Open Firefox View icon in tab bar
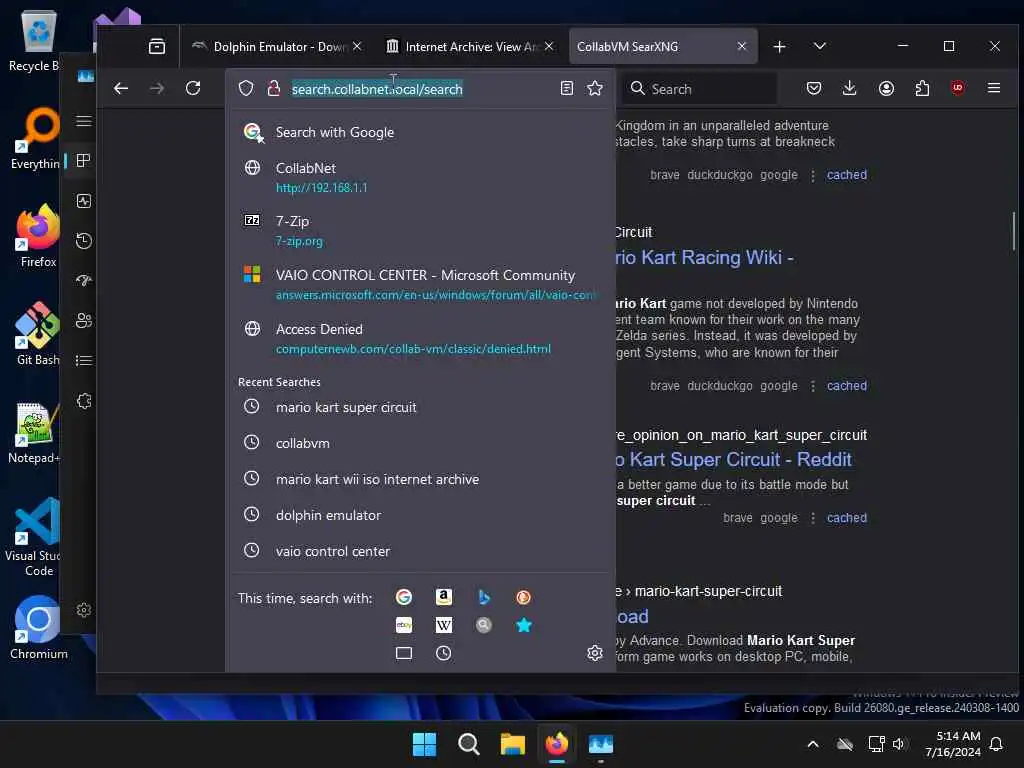Viewport: 1024px width, 768px height. [157, 46]
